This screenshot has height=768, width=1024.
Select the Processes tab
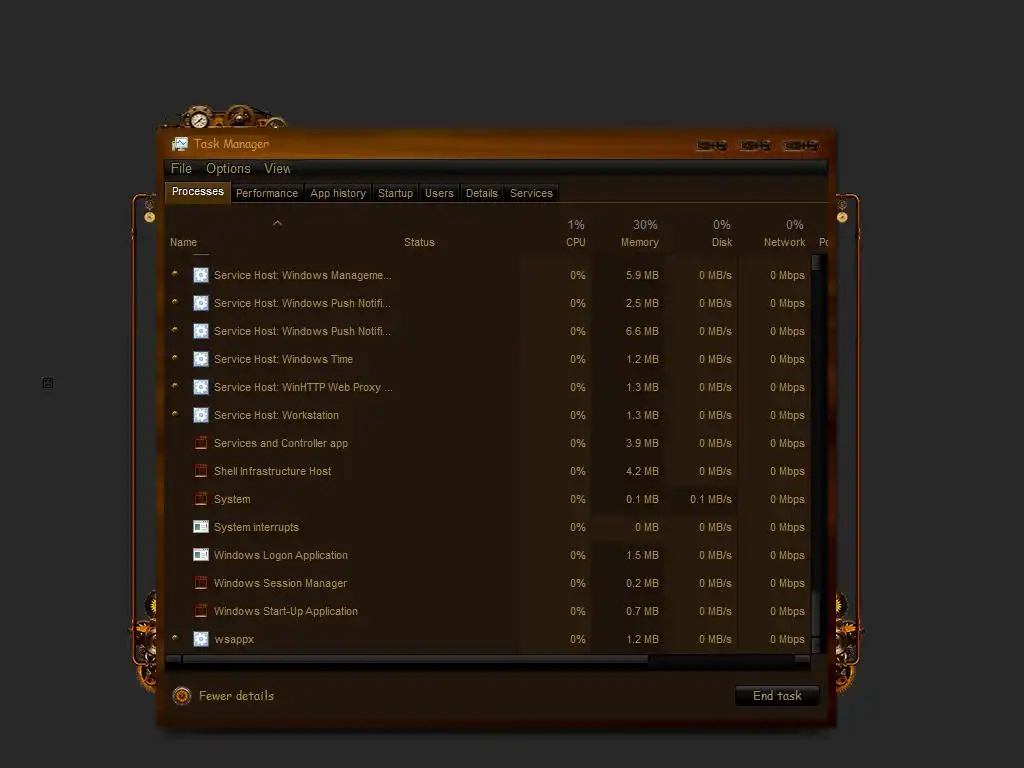197,192
